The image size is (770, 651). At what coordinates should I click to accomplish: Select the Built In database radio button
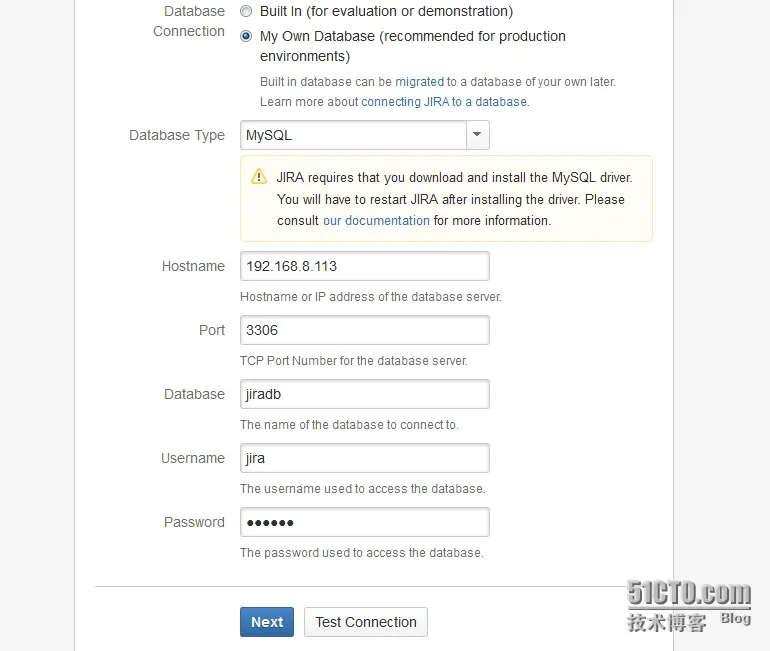[x=246, y=12]
